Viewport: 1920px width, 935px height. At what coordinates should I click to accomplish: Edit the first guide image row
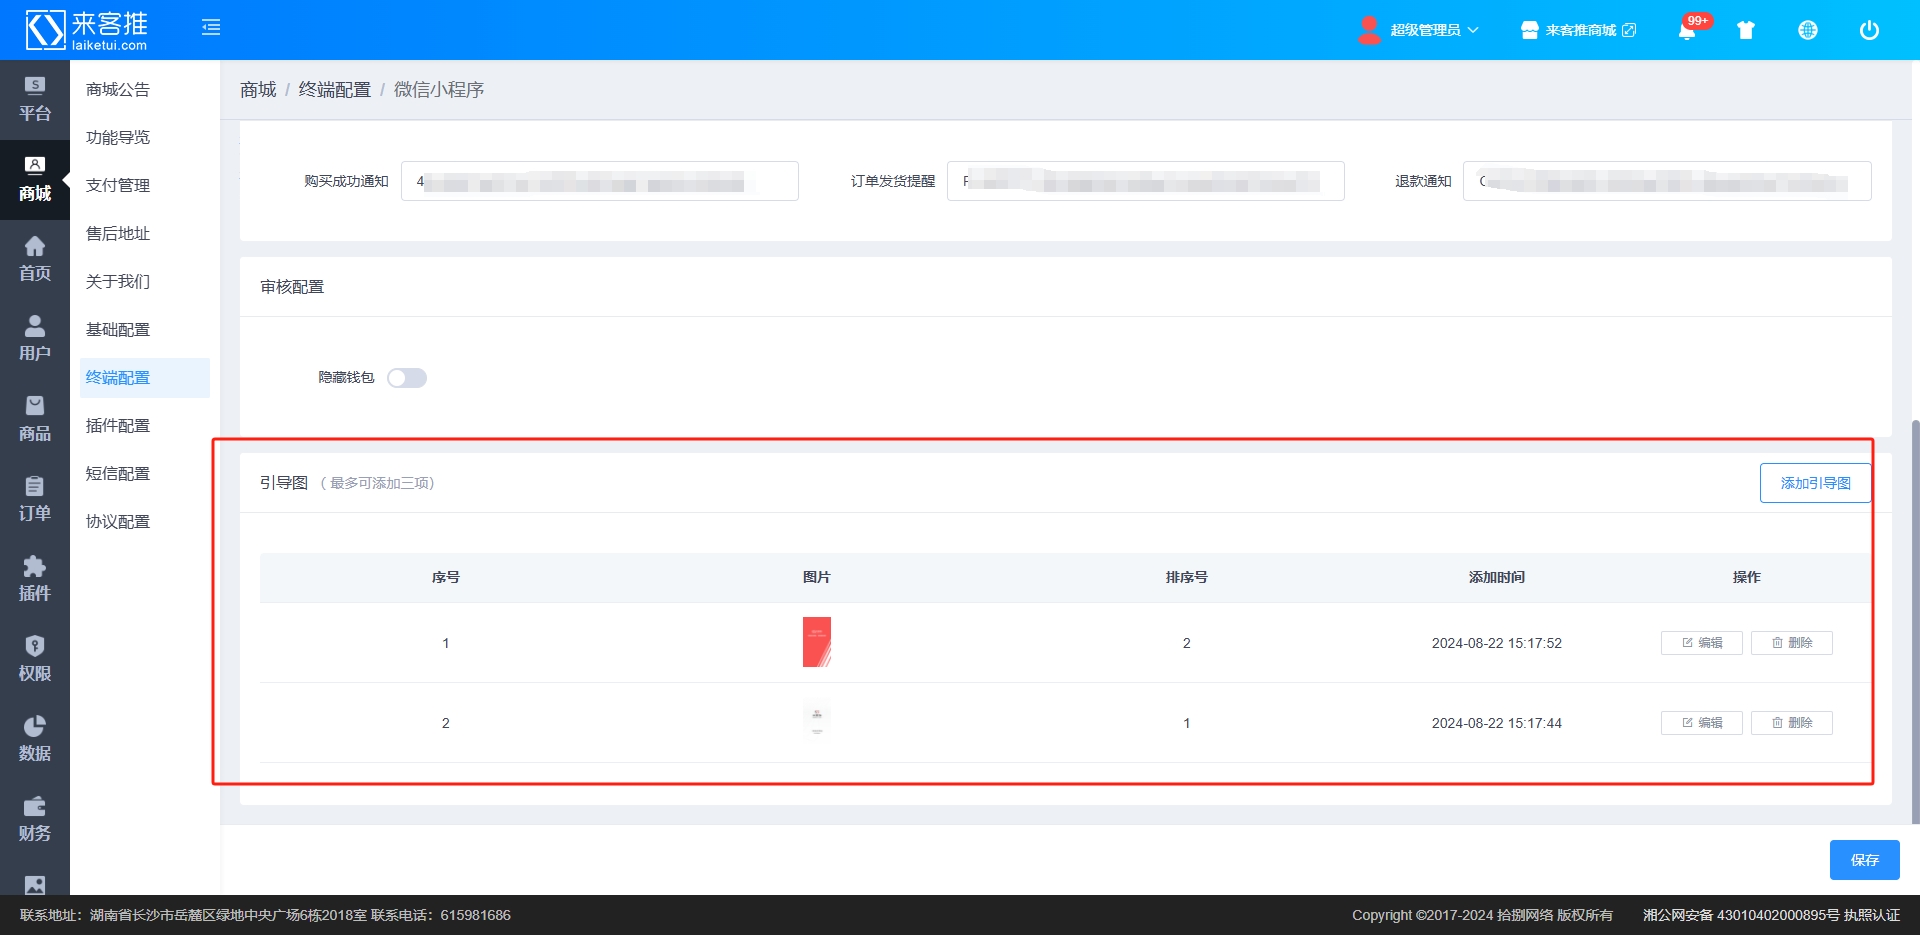pyautogui.click(x=1701, y=643)
